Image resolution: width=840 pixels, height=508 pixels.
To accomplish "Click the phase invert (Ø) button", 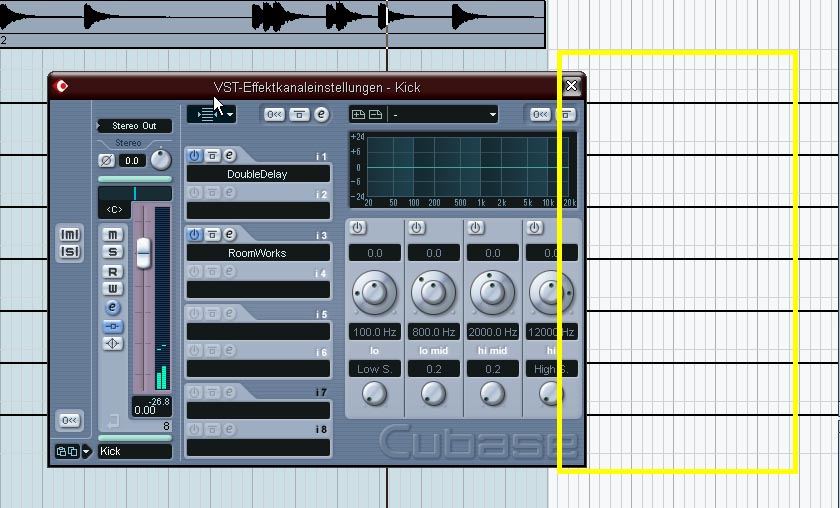I will (x=107, y=160).
